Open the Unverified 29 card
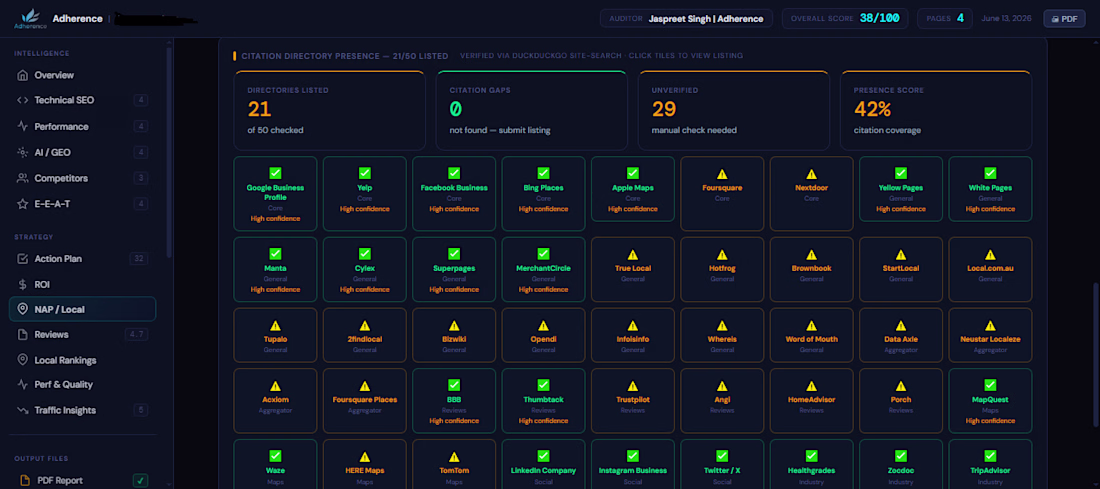The height and width of the screenshot is (489, 1100). click(734, 110)
